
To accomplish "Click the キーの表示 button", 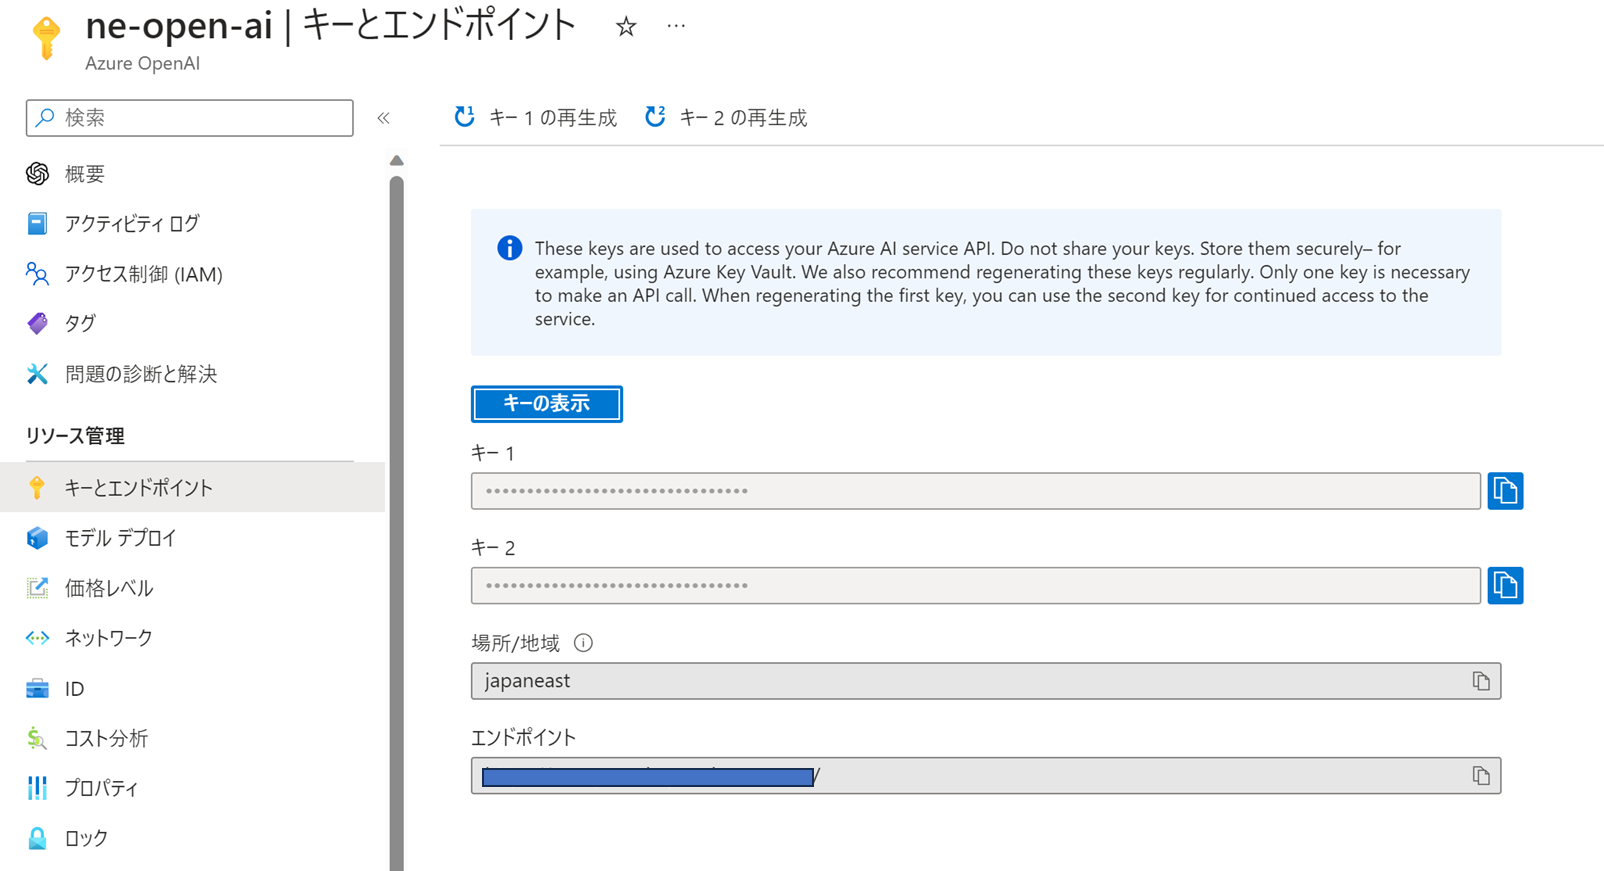I will point(546,404).
